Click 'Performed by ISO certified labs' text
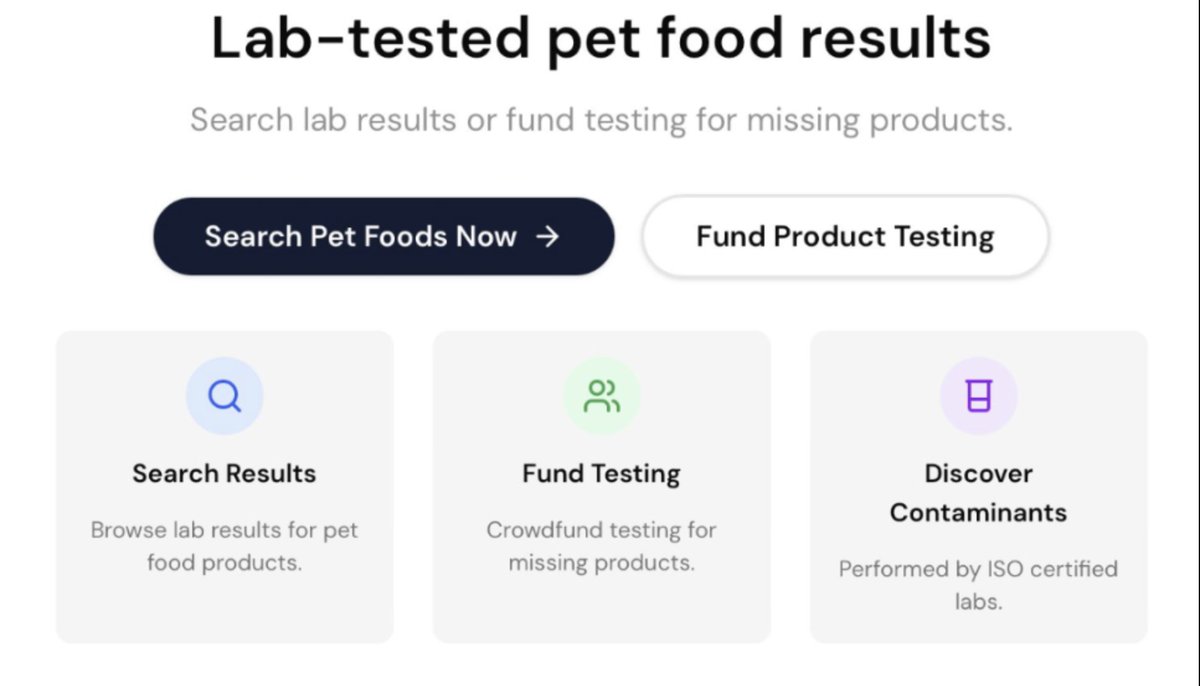This screenshot has width=1200, height=686. 978,585
